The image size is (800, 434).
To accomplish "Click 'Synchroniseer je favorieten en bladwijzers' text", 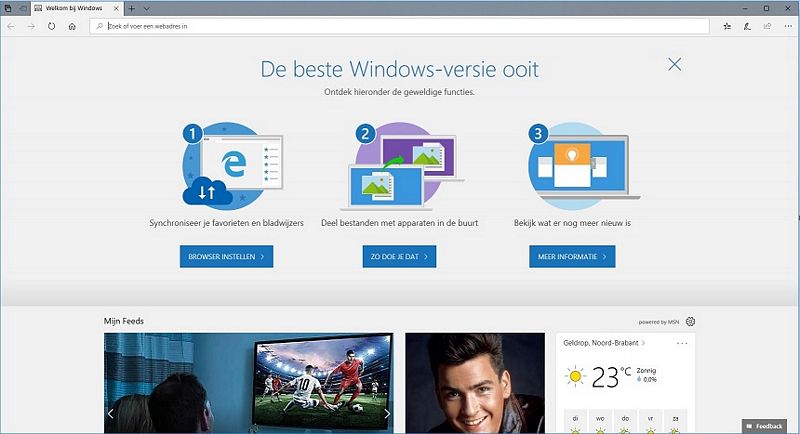I will tap(227, 223).
